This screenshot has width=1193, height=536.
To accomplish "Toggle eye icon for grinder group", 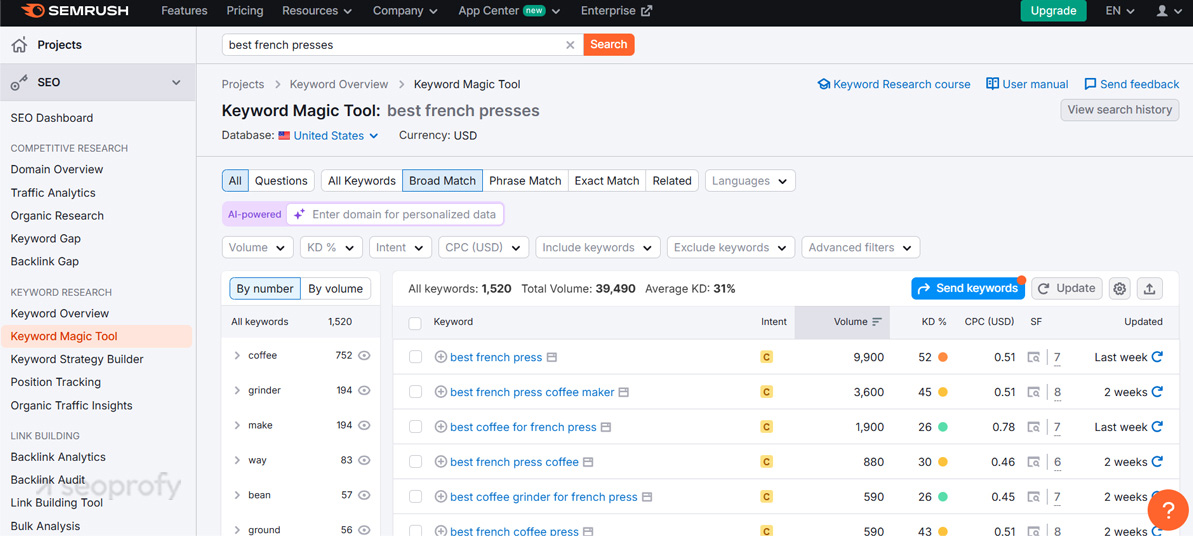I will click(x=364, y=391).
